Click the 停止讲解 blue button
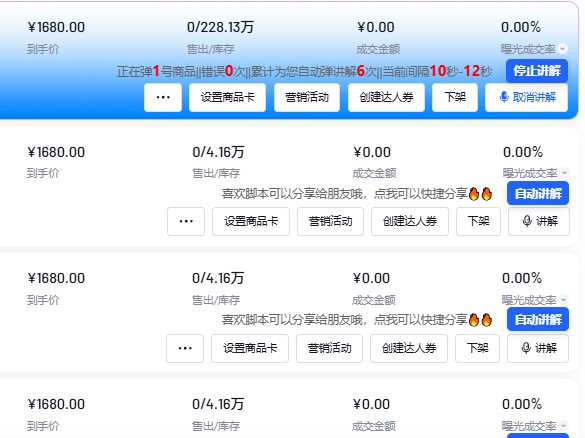 (x=537, y=71)
